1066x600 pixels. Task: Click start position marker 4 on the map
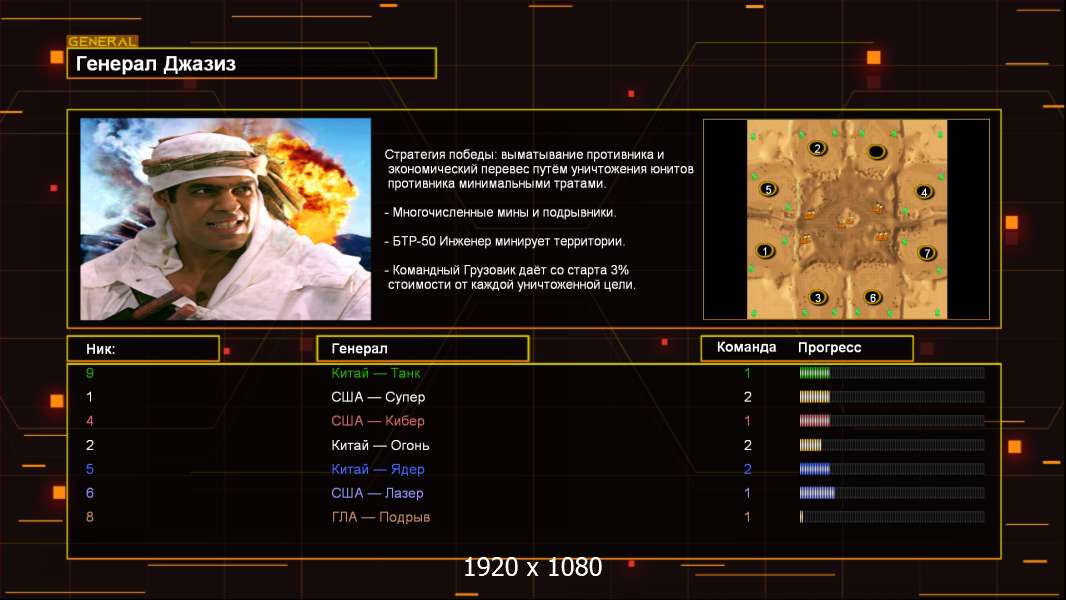923,192
